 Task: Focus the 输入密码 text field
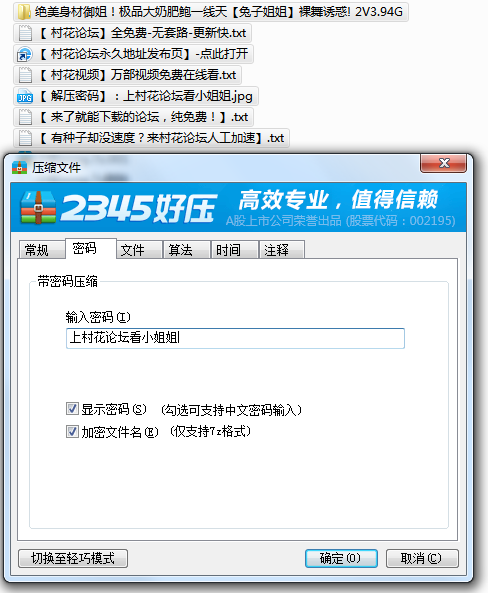coord(235,338)
